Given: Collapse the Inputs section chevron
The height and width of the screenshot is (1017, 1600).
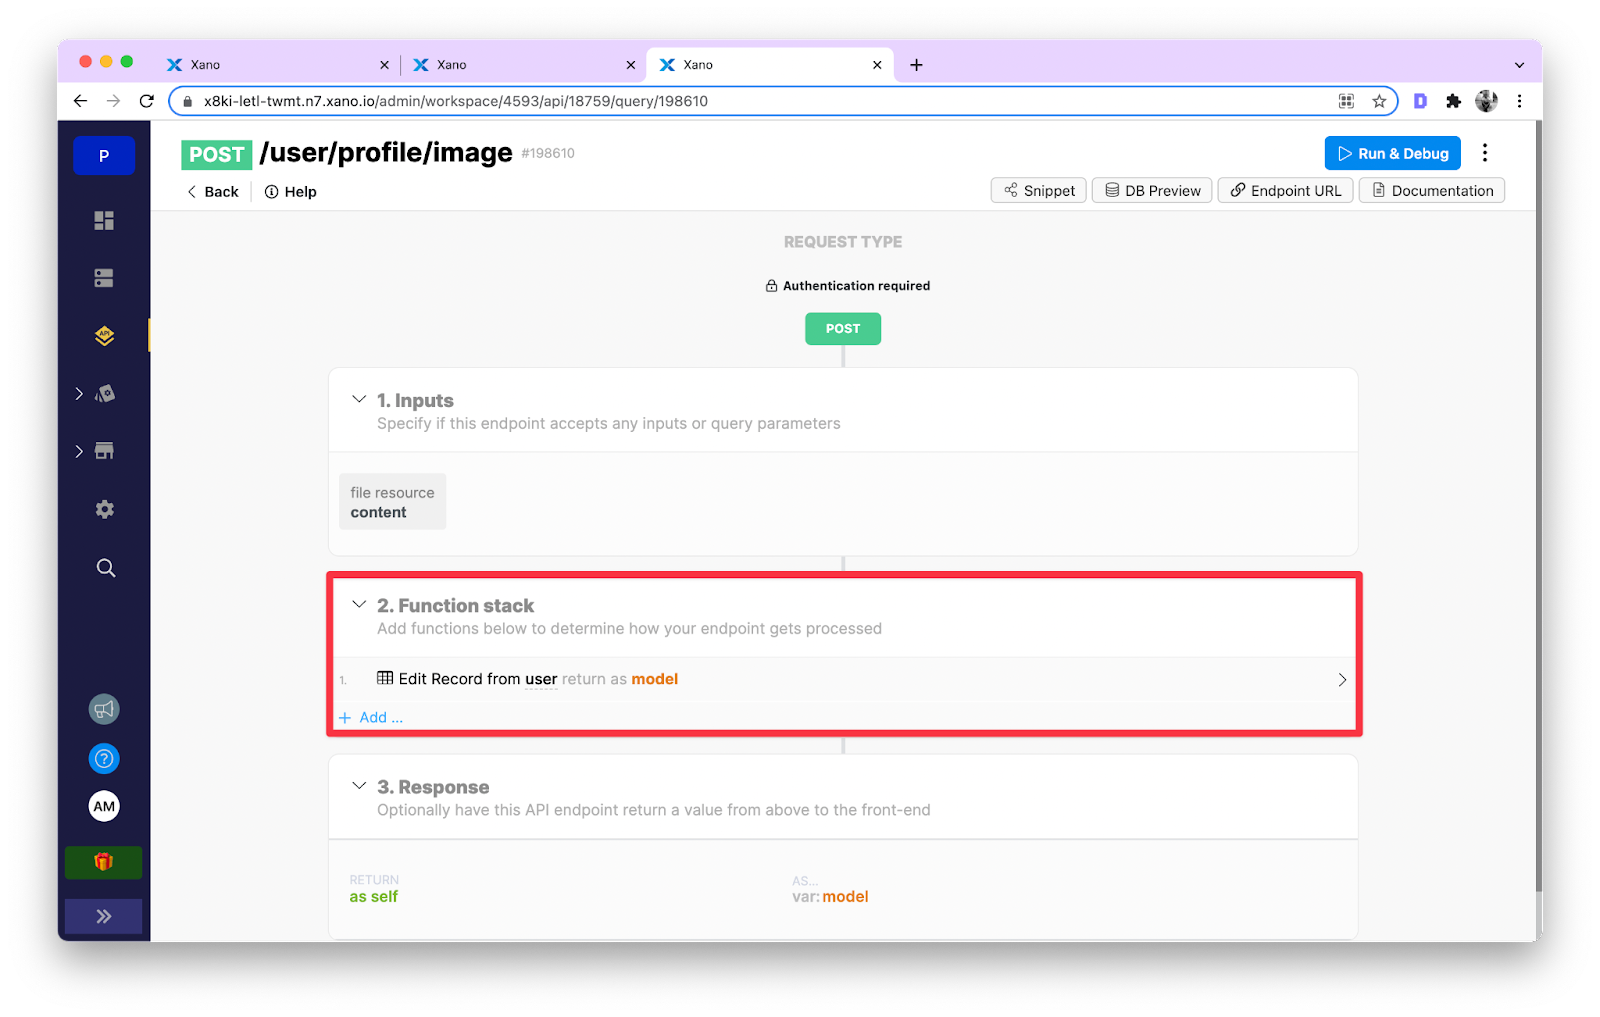Looking at the screenshot, I should tap(359, 398).
